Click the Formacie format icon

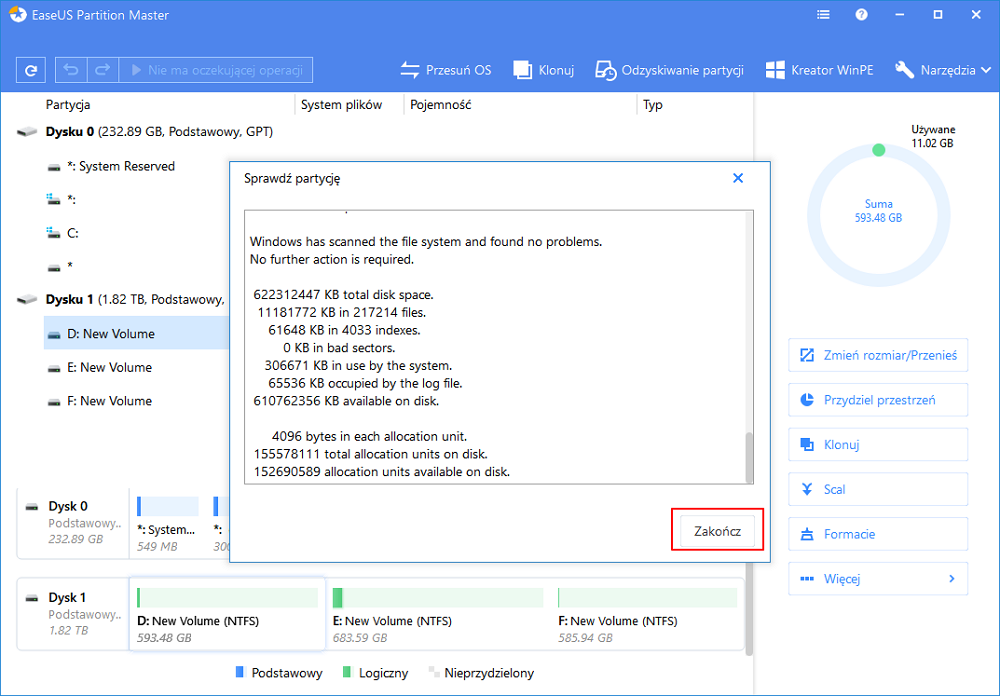click(807, 534)
